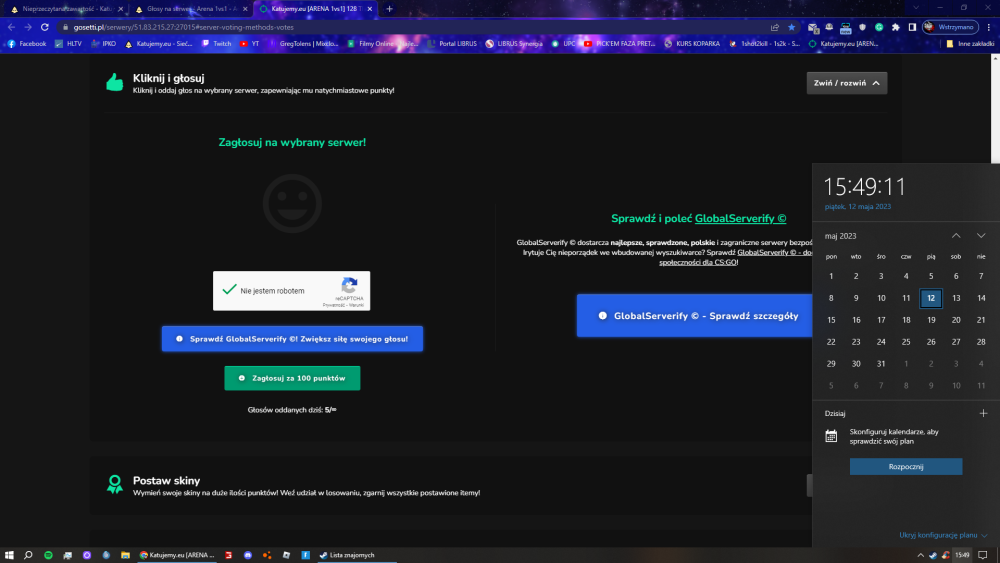The width and height of the screenshot is (1000, 563).
Task: Open the Chrome three-dot menu
Action: click(989, 27)
